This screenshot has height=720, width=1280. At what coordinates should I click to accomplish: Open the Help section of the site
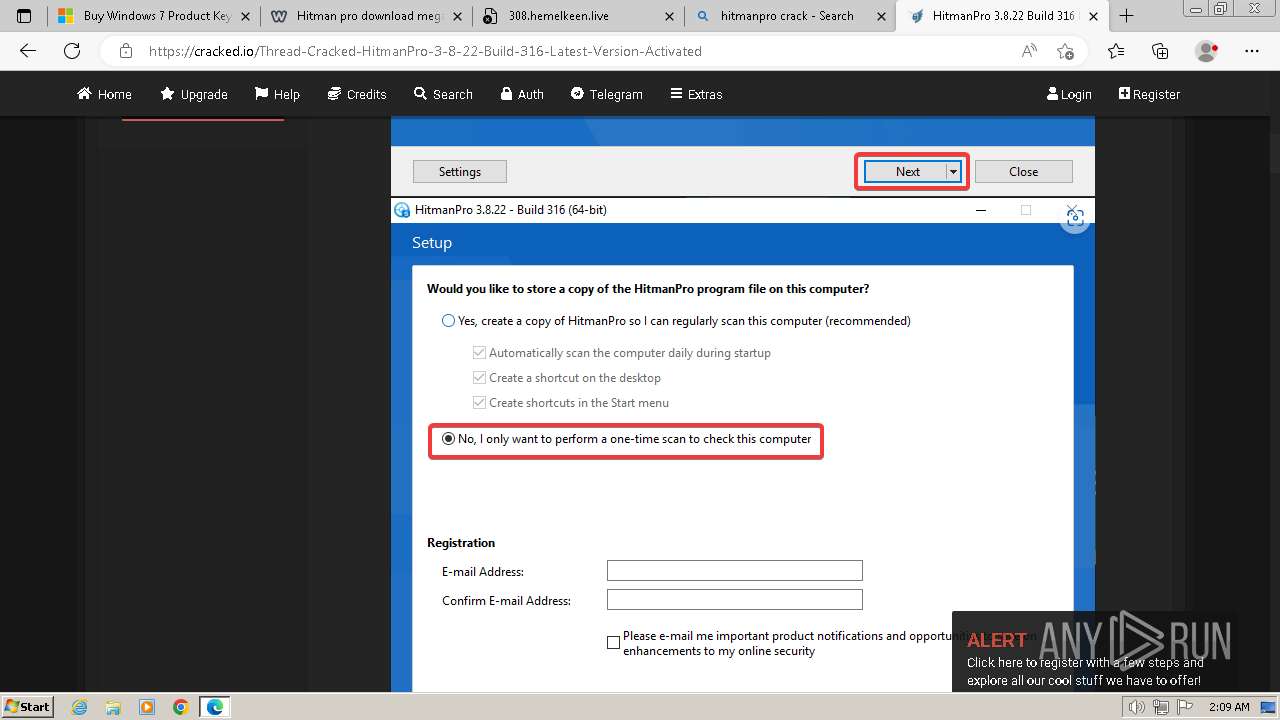click(x=277, y=94)
